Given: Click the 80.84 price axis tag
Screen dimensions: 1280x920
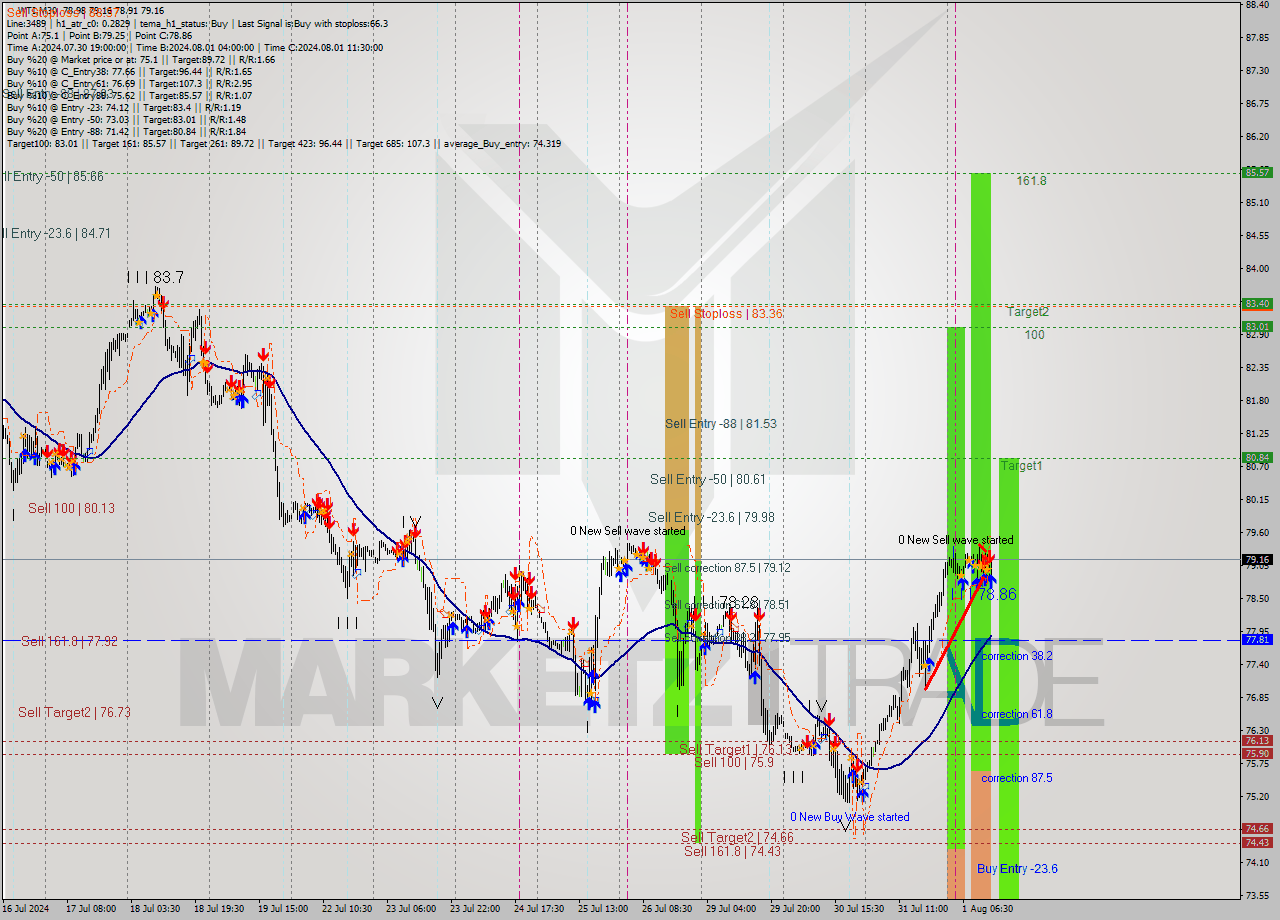Looking at the screenshot, I should (1257, 458).
